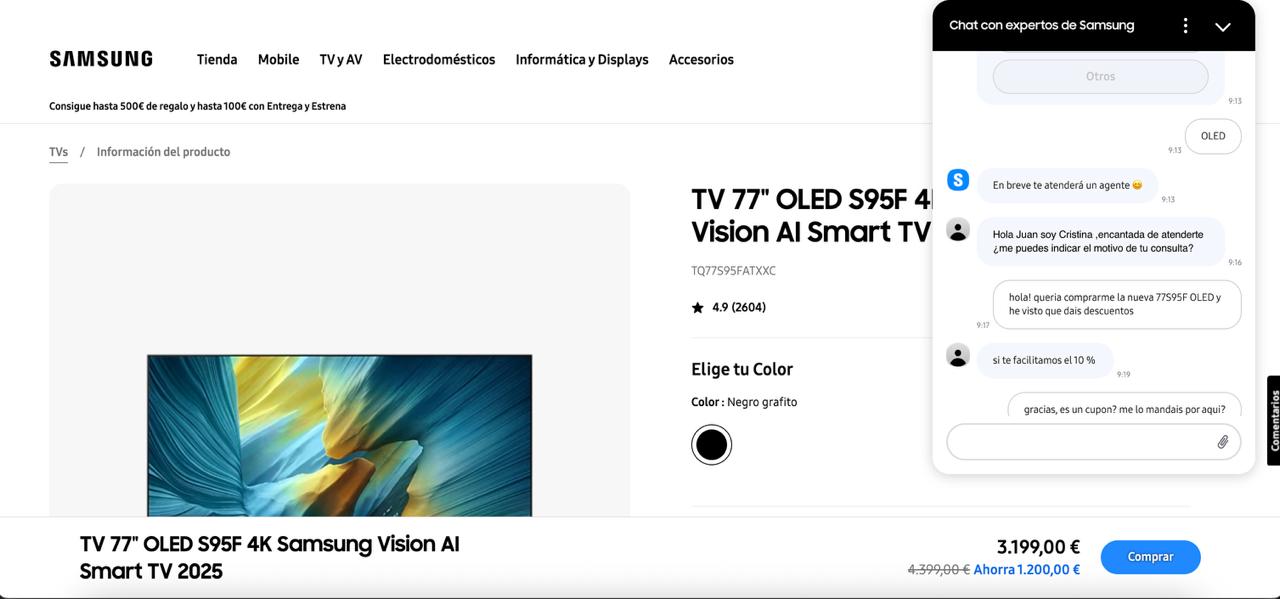Expand the TV y AV menu
This screenshot has height=599, width=1280.
(341, 60)
